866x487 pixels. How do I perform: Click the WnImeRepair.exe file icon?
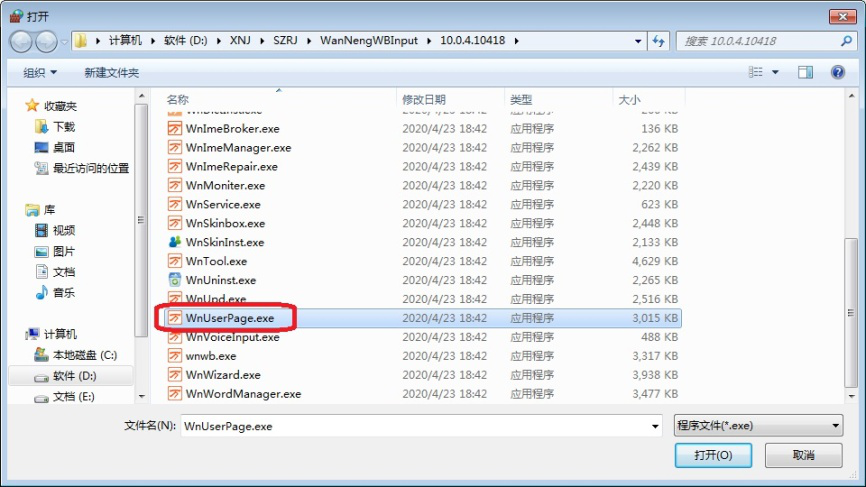coord(175,166)
